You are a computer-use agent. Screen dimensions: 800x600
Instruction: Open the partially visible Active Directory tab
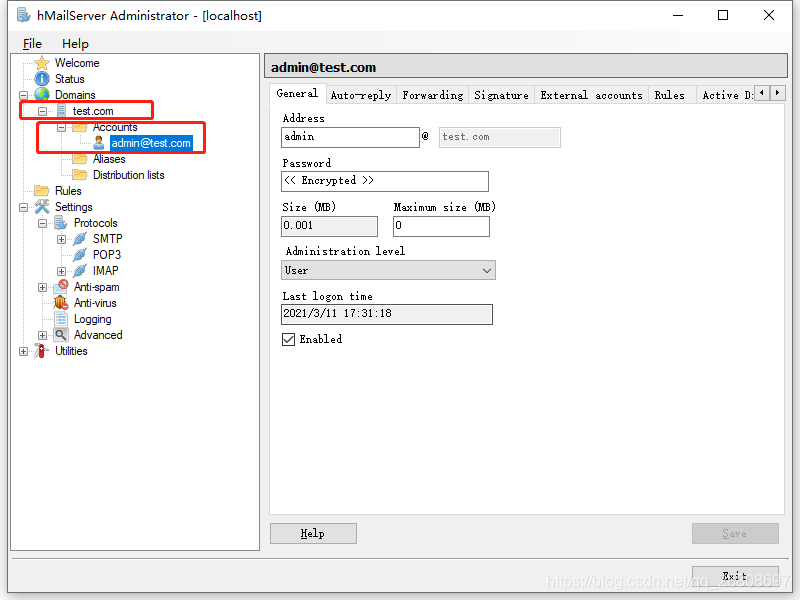[x=727, y=95]
